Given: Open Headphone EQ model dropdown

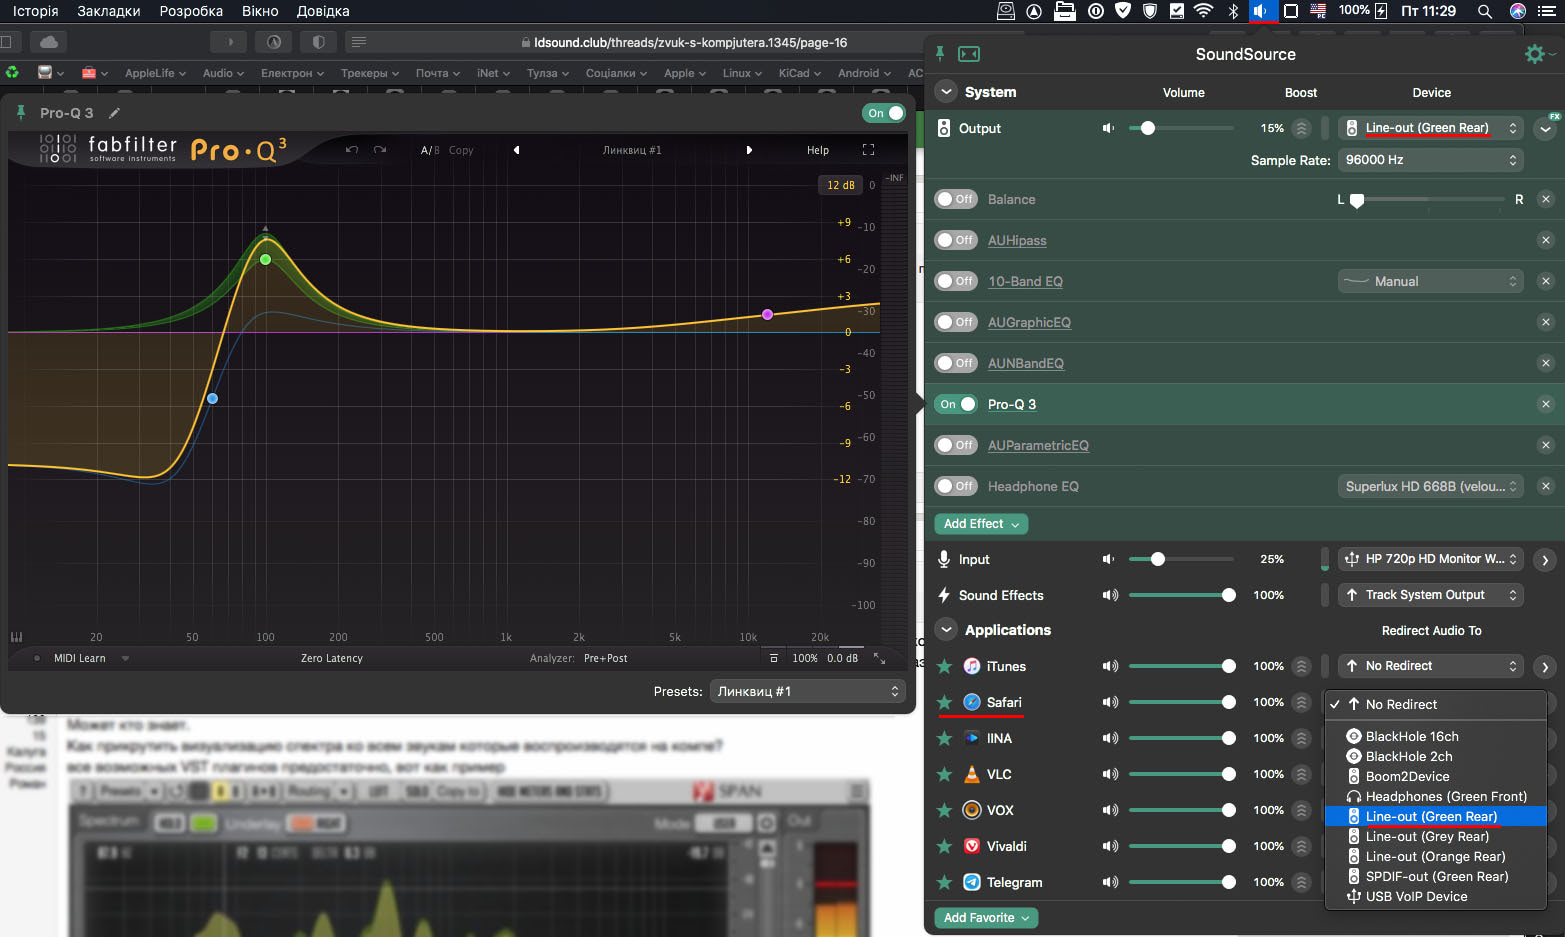Looking at the screenshot, I should tap(1431, 486).
